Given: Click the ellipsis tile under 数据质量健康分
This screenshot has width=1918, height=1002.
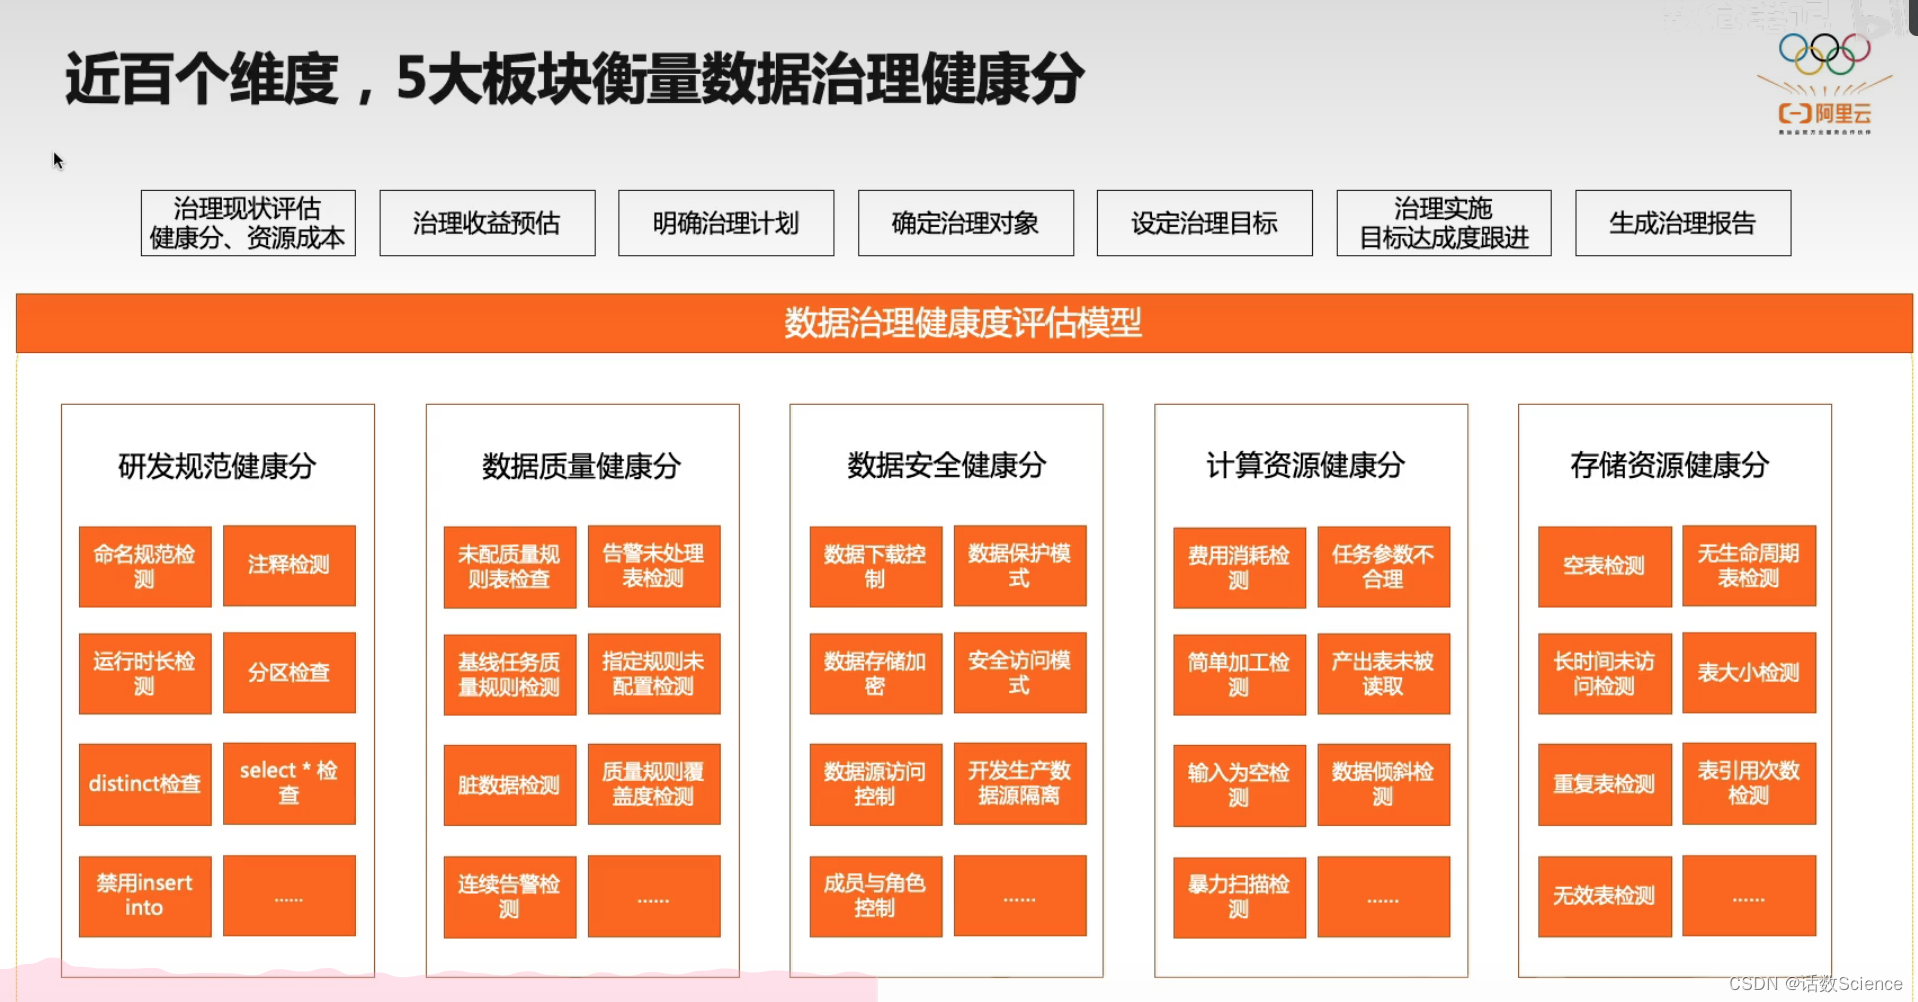Looking at the screenshot, I should point(654,897).
